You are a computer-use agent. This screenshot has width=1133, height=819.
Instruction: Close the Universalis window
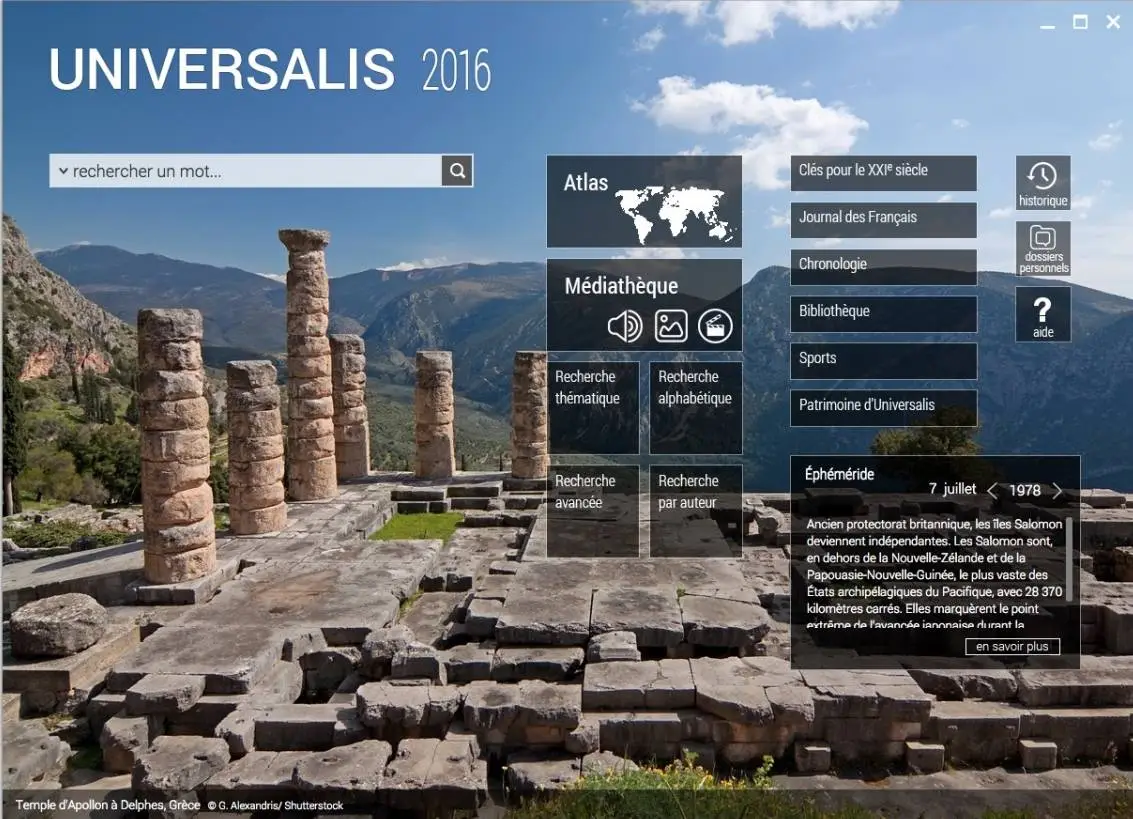click(1113, 22)
